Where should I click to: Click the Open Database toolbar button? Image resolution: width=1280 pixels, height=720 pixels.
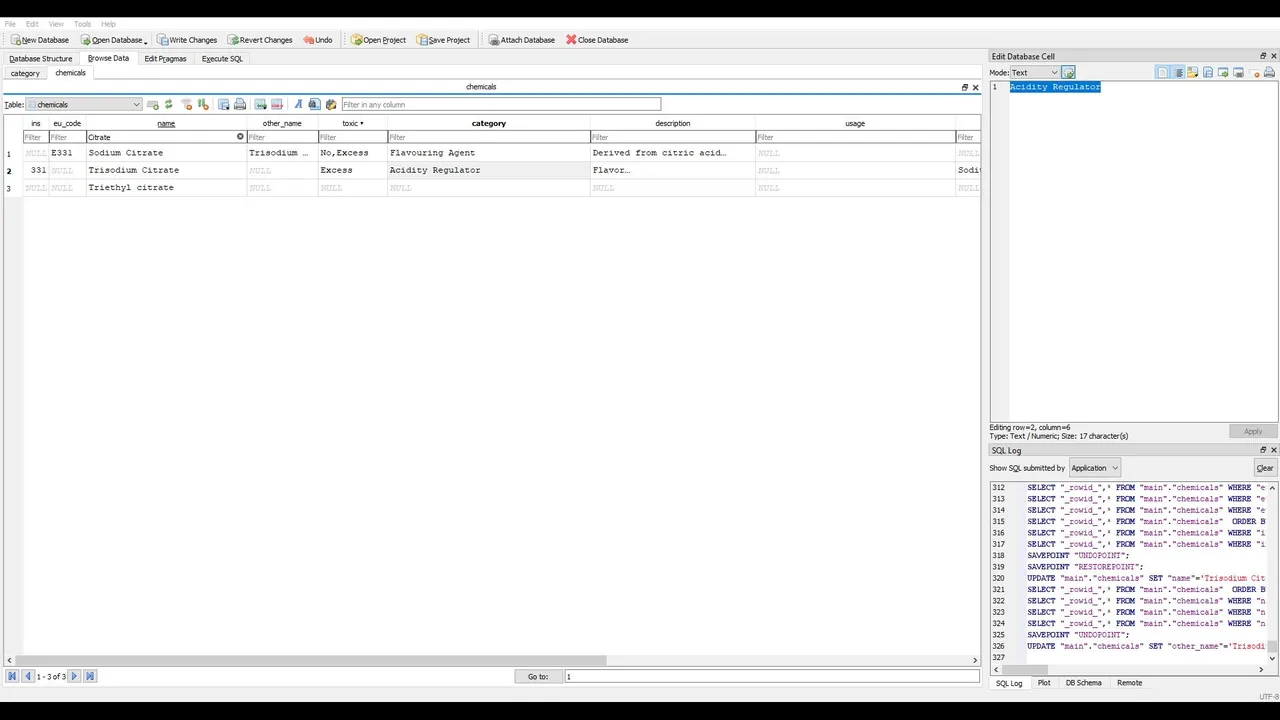tap(111, 40)
